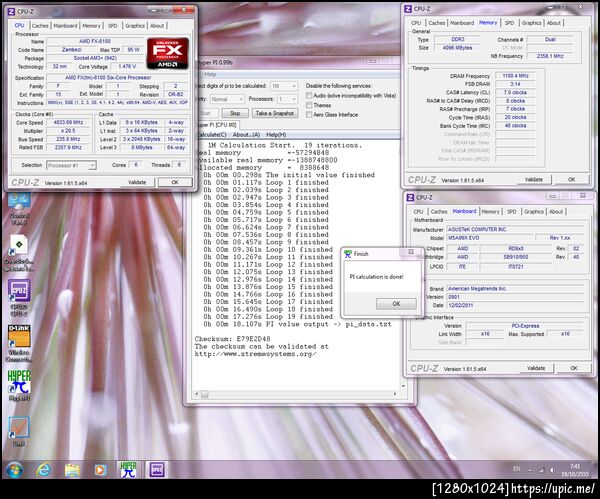Click the scroll down arrow in Hyper PI
The image size is (600, 499).
coord(403,386)
